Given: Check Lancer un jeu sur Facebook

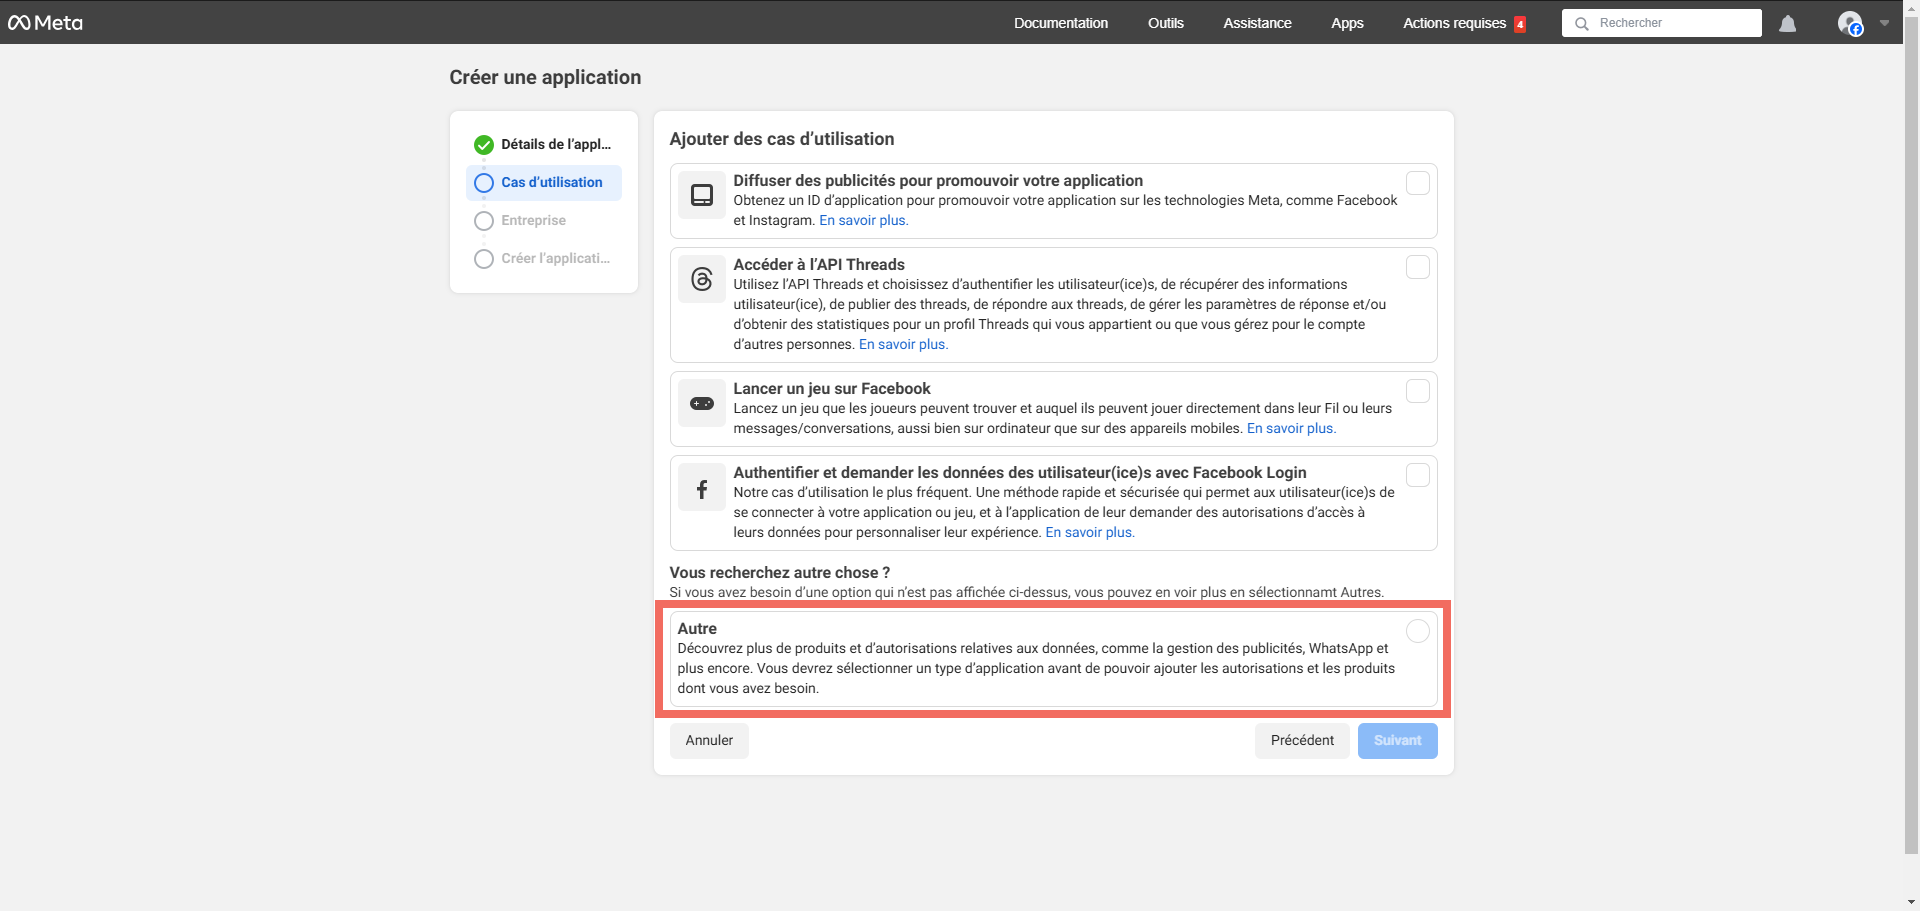Looking at the screenshot, I should coord(1418,391).
